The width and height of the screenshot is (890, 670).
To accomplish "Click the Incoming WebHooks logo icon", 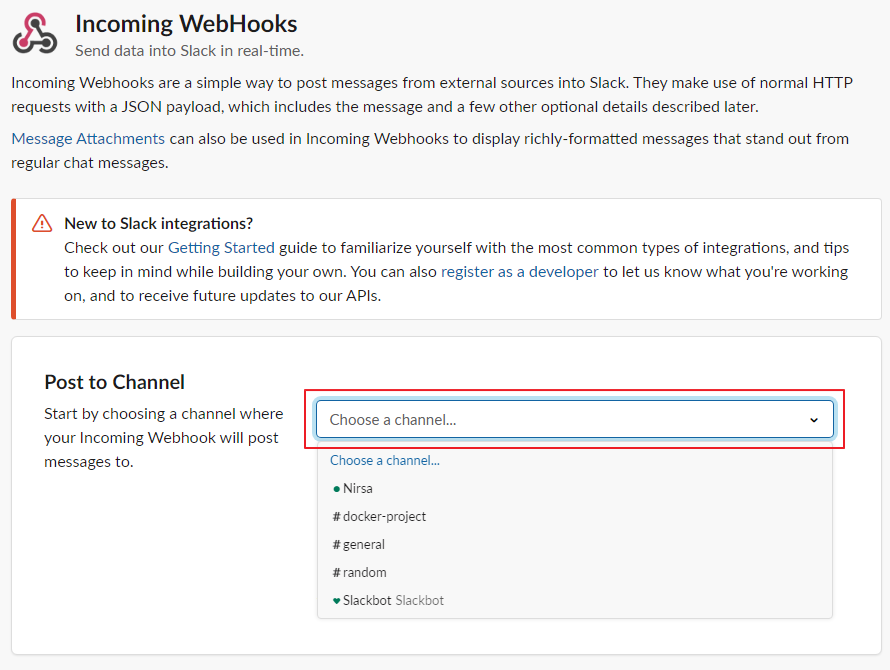I will click(x=35, y=34).
